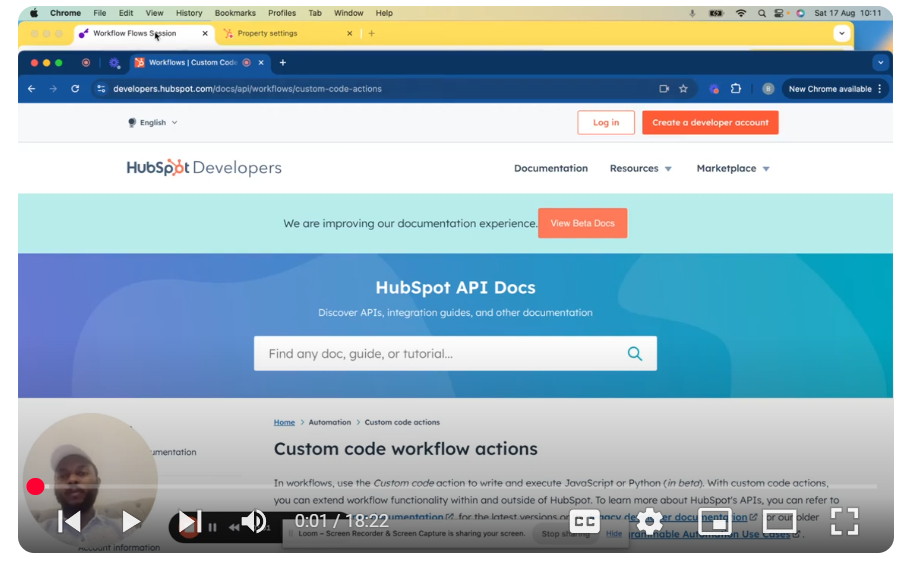Click the site info icon in address bar
Image resolution: width=905 pixels, height=562 pixels.
pyautogui.click(x=101, y=89)
